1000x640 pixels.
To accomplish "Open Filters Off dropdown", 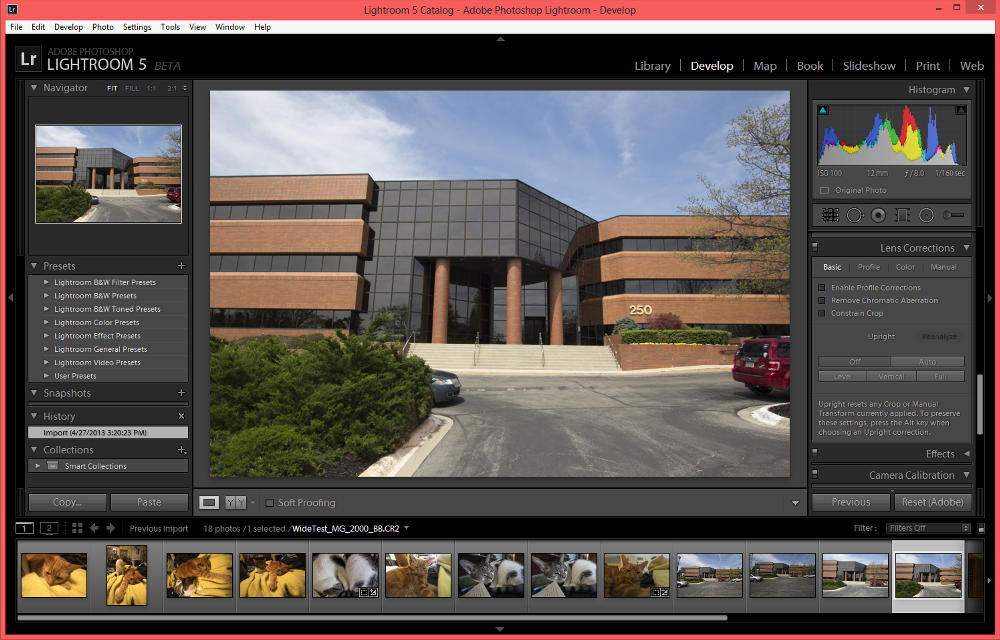I will pos(928,528).
